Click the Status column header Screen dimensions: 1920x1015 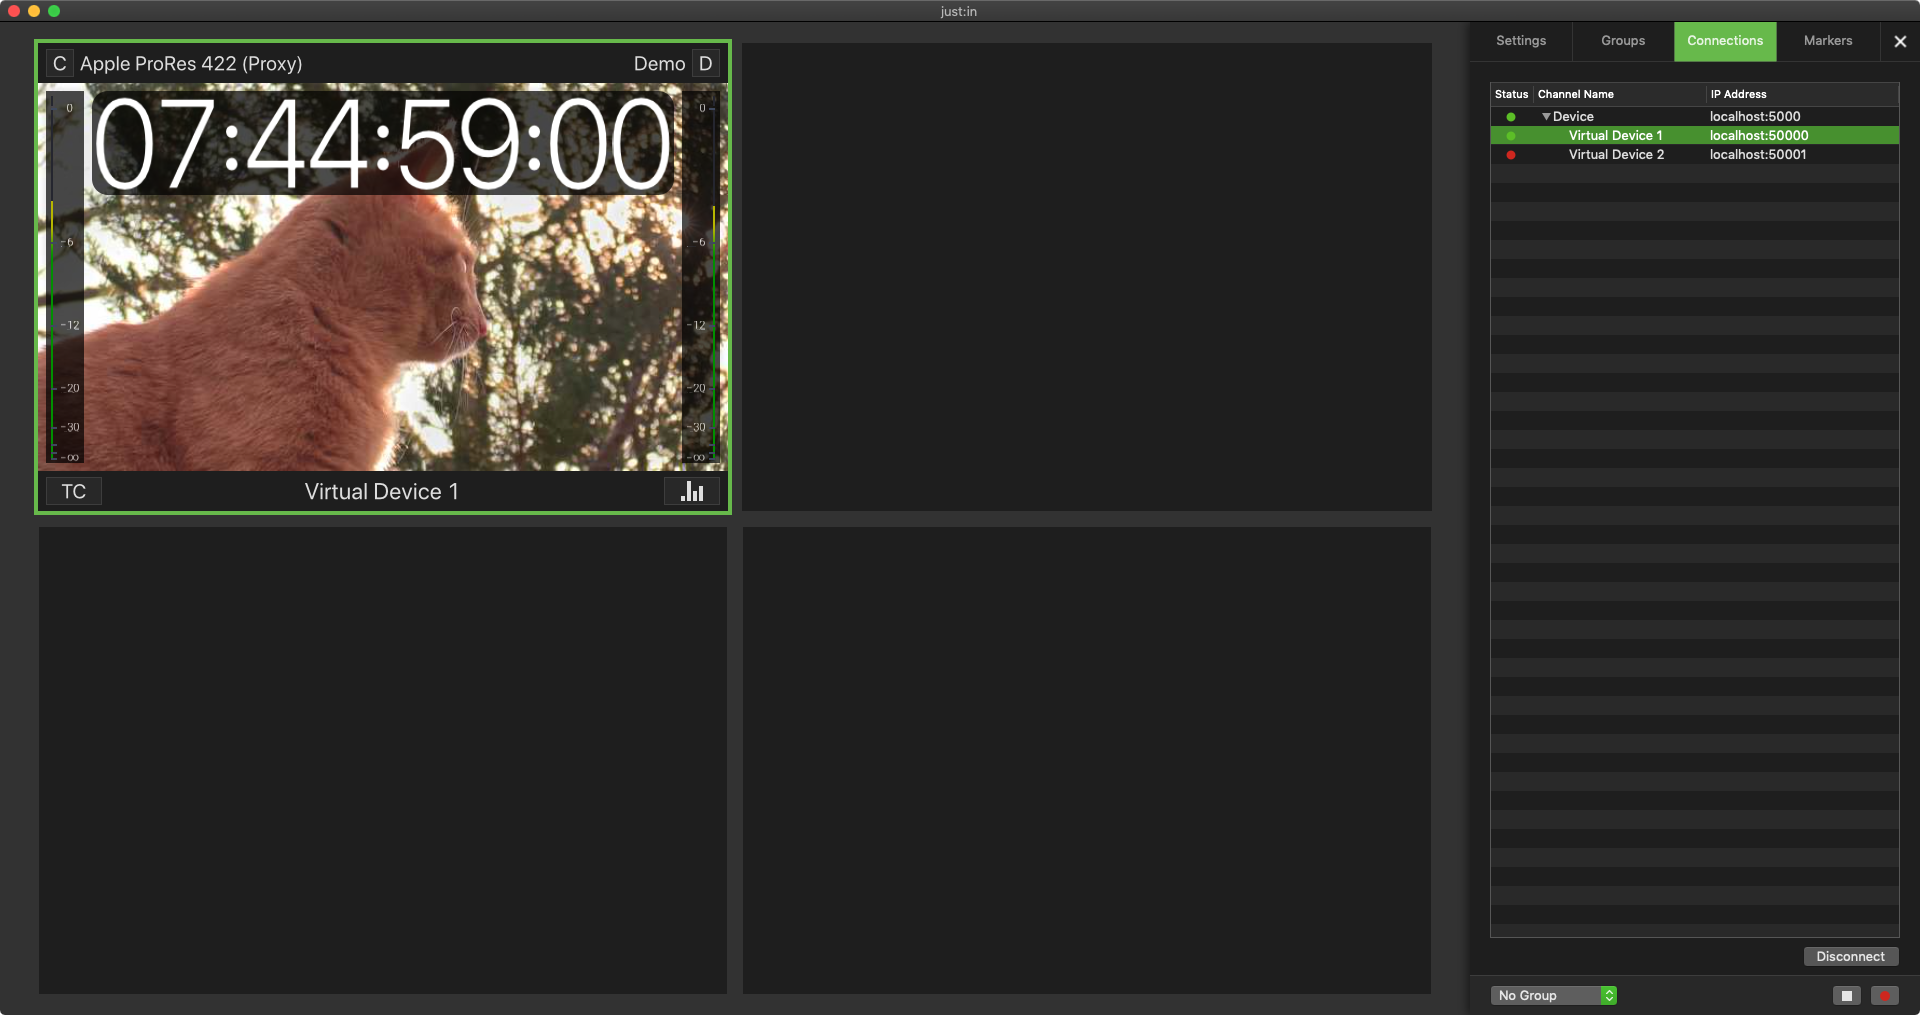(1511, 94)
